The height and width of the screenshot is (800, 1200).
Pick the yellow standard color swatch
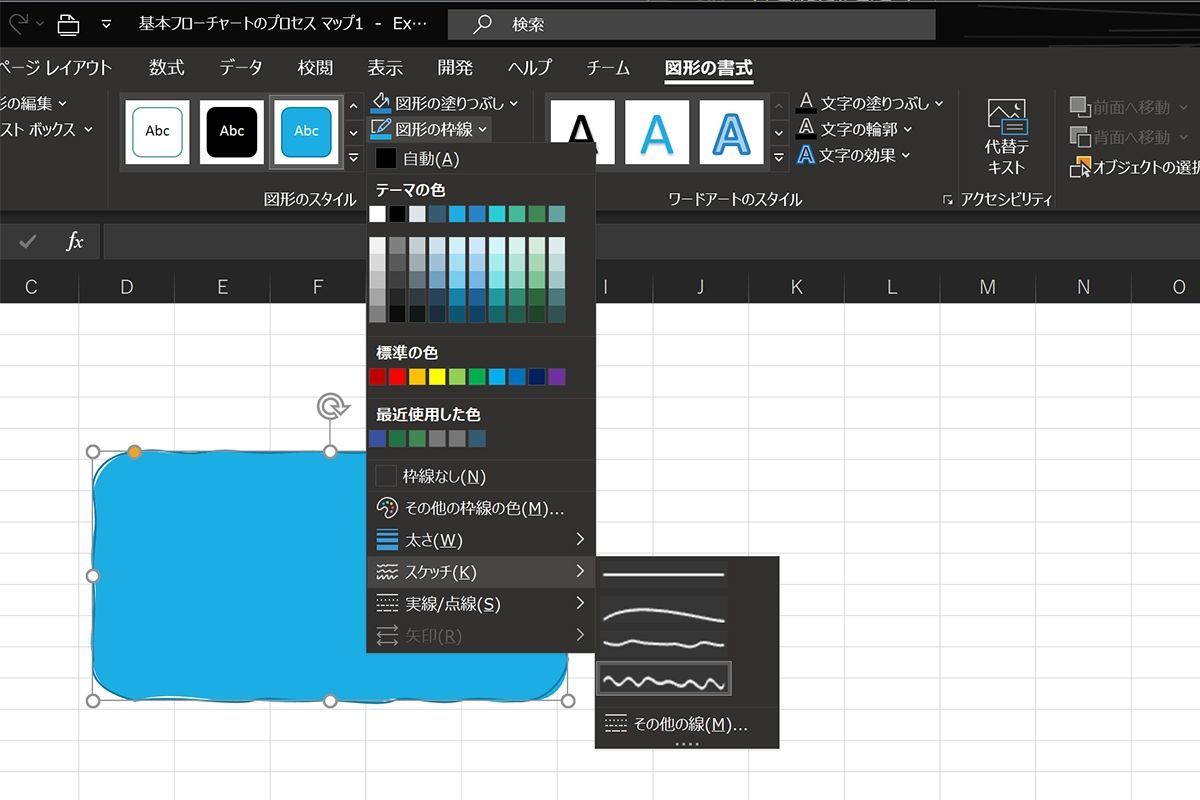[437, 377]
